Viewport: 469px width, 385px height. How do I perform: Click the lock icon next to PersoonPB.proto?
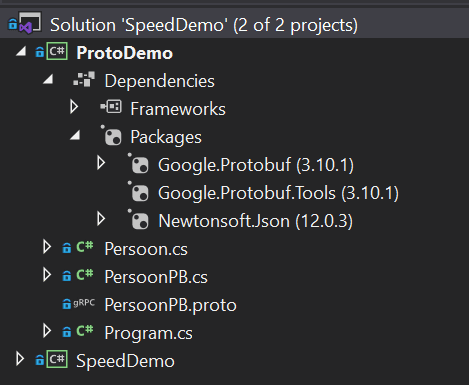click(x=67, y=304)
